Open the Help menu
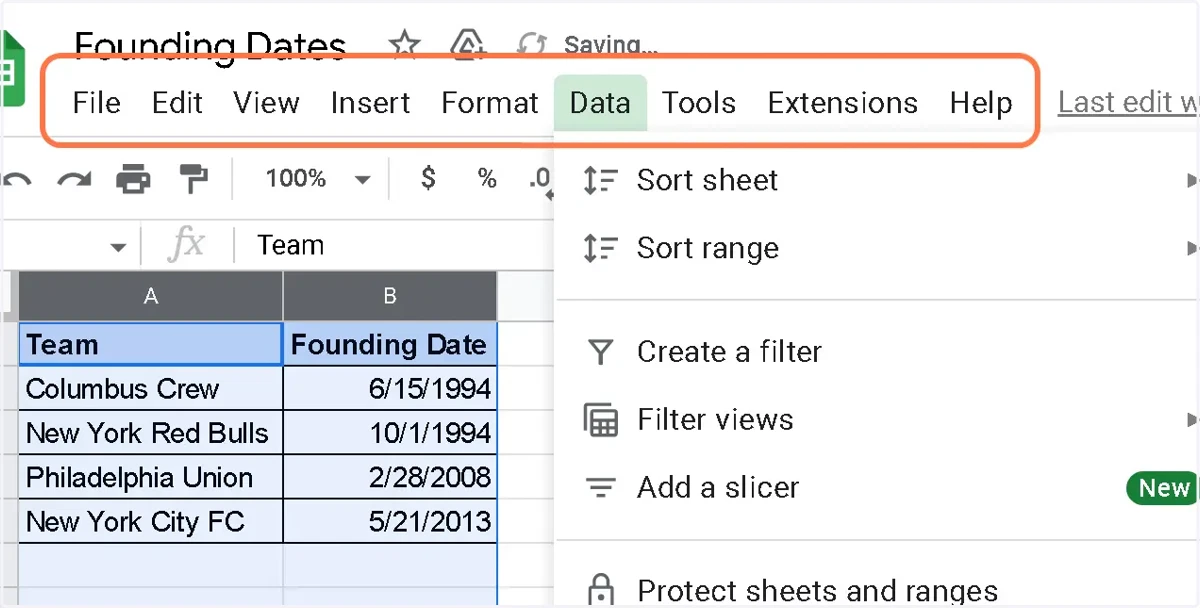The image size is (1200, 608). pos(981,103)
